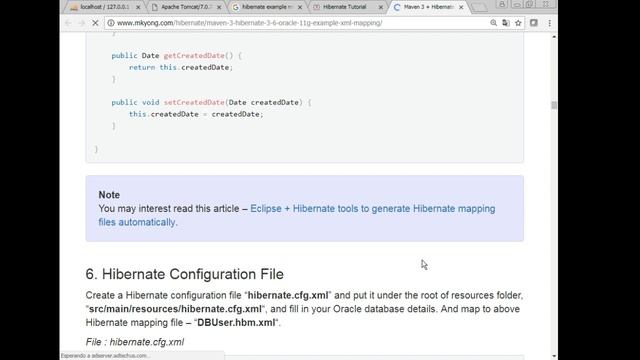Click the scrollbar up arrow

pyautogui.click(x=554, y=37)
